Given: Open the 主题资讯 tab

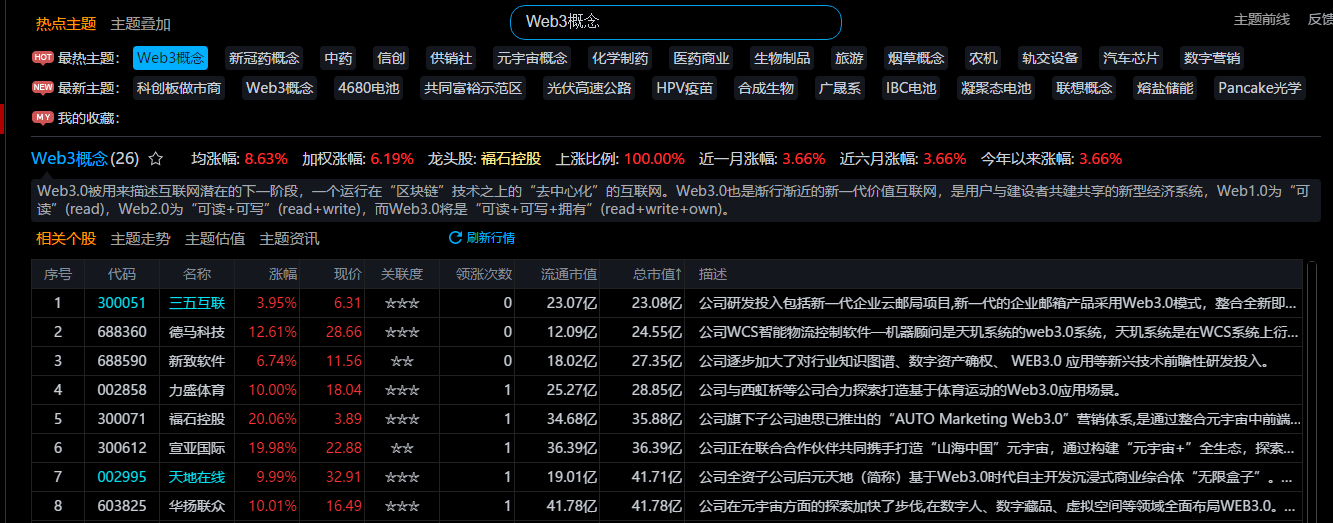Looking at the screenshot, I should pos(290,239).
